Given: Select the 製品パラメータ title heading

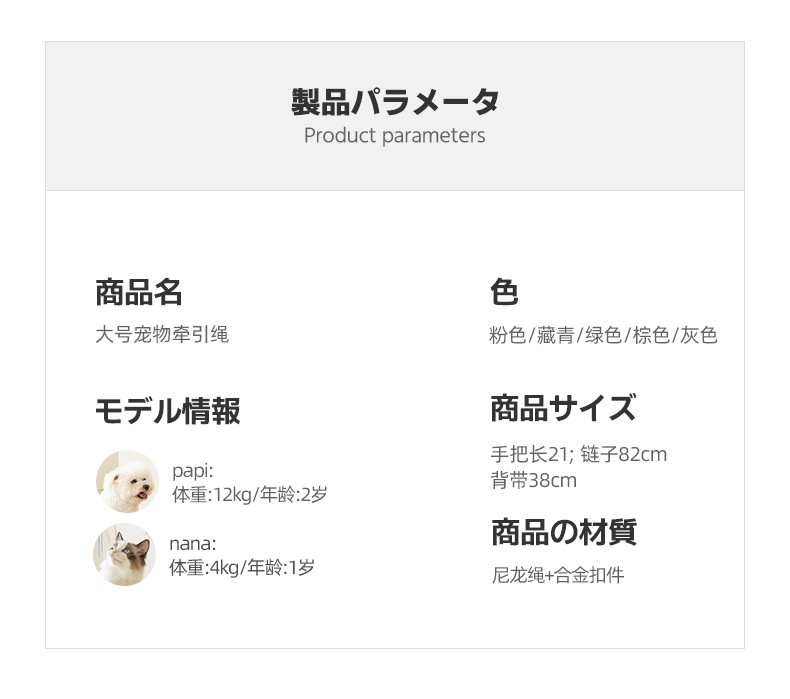Looking at the screenshot, I should tap(395, 102).
